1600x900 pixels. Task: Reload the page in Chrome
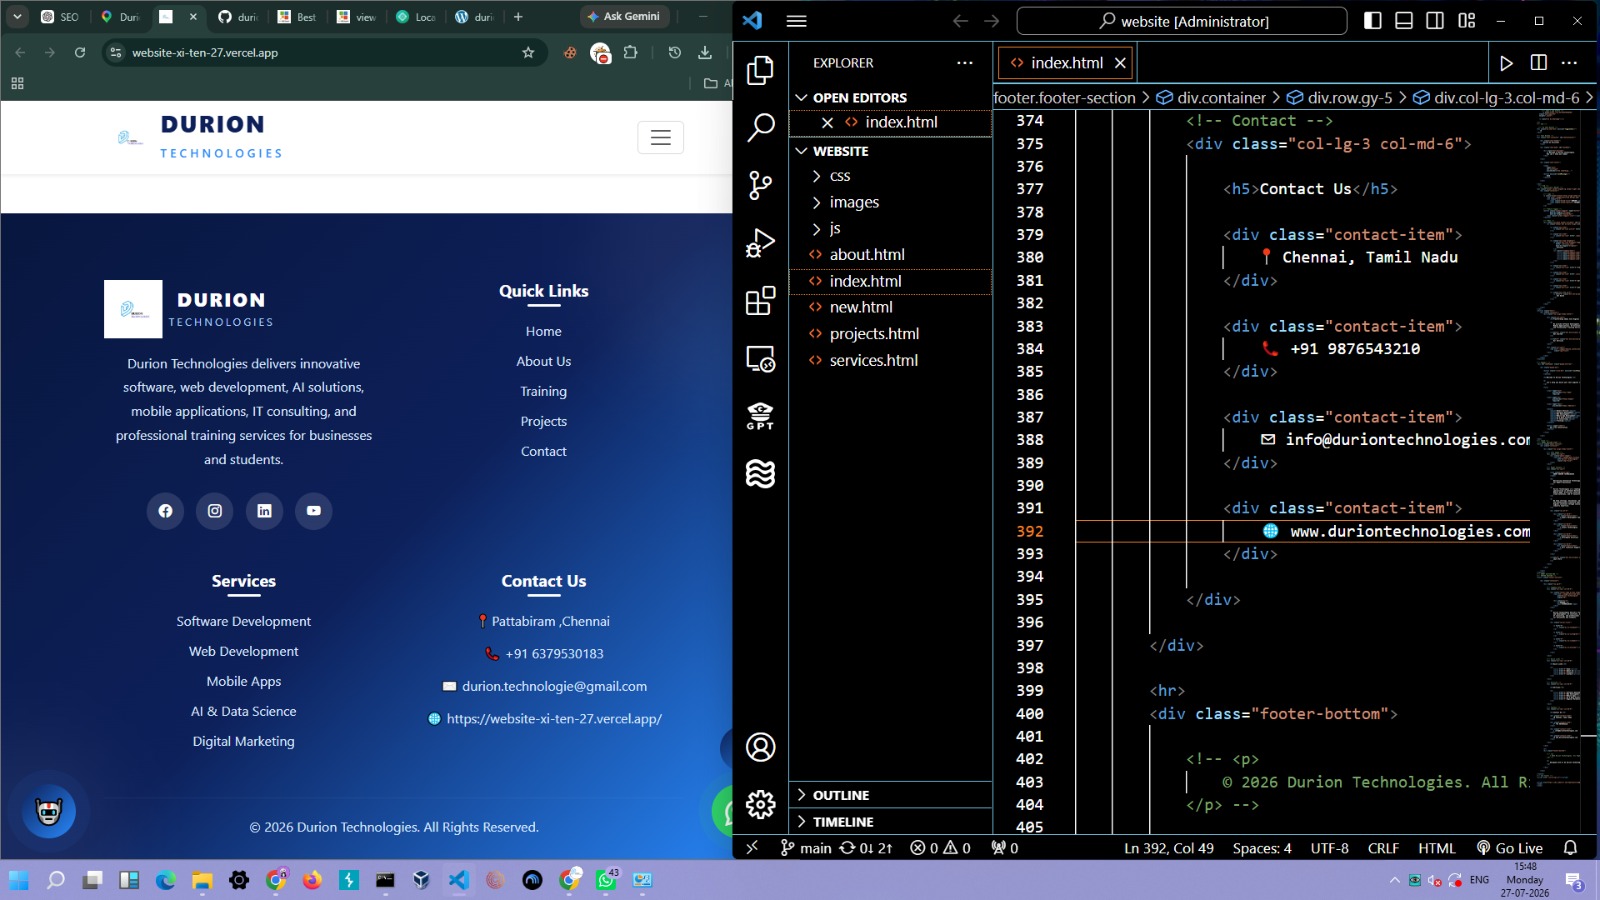pos(80,53)
